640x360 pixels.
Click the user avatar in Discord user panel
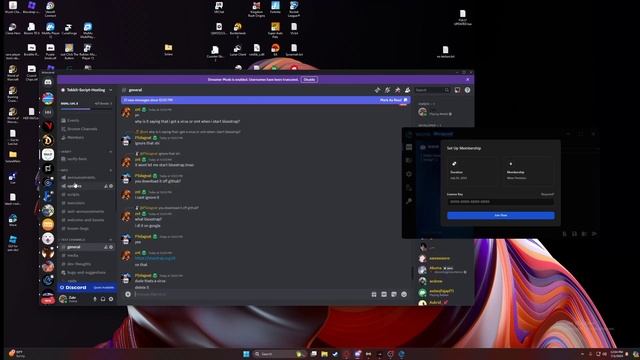63,299
